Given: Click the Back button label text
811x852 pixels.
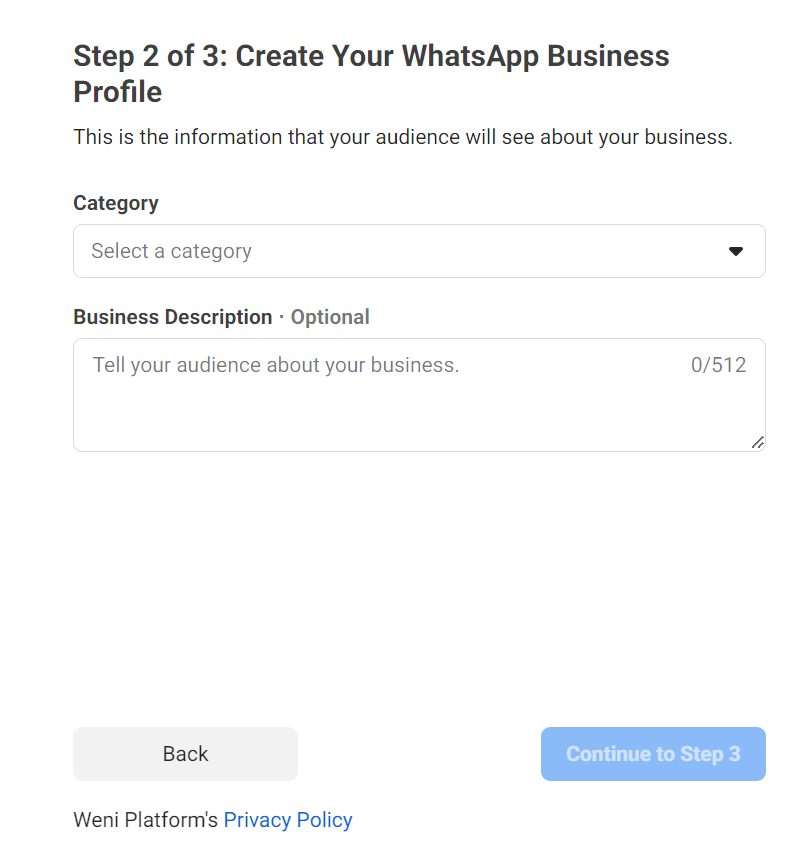Looking at the screenshot, I should pos(184,754).
